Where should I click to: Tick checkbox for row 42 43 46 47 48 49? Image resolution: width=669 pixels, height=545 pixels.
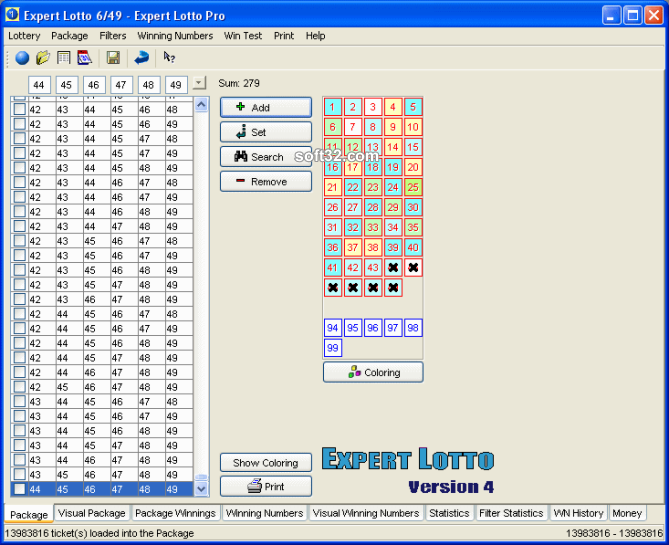[19, 299]
